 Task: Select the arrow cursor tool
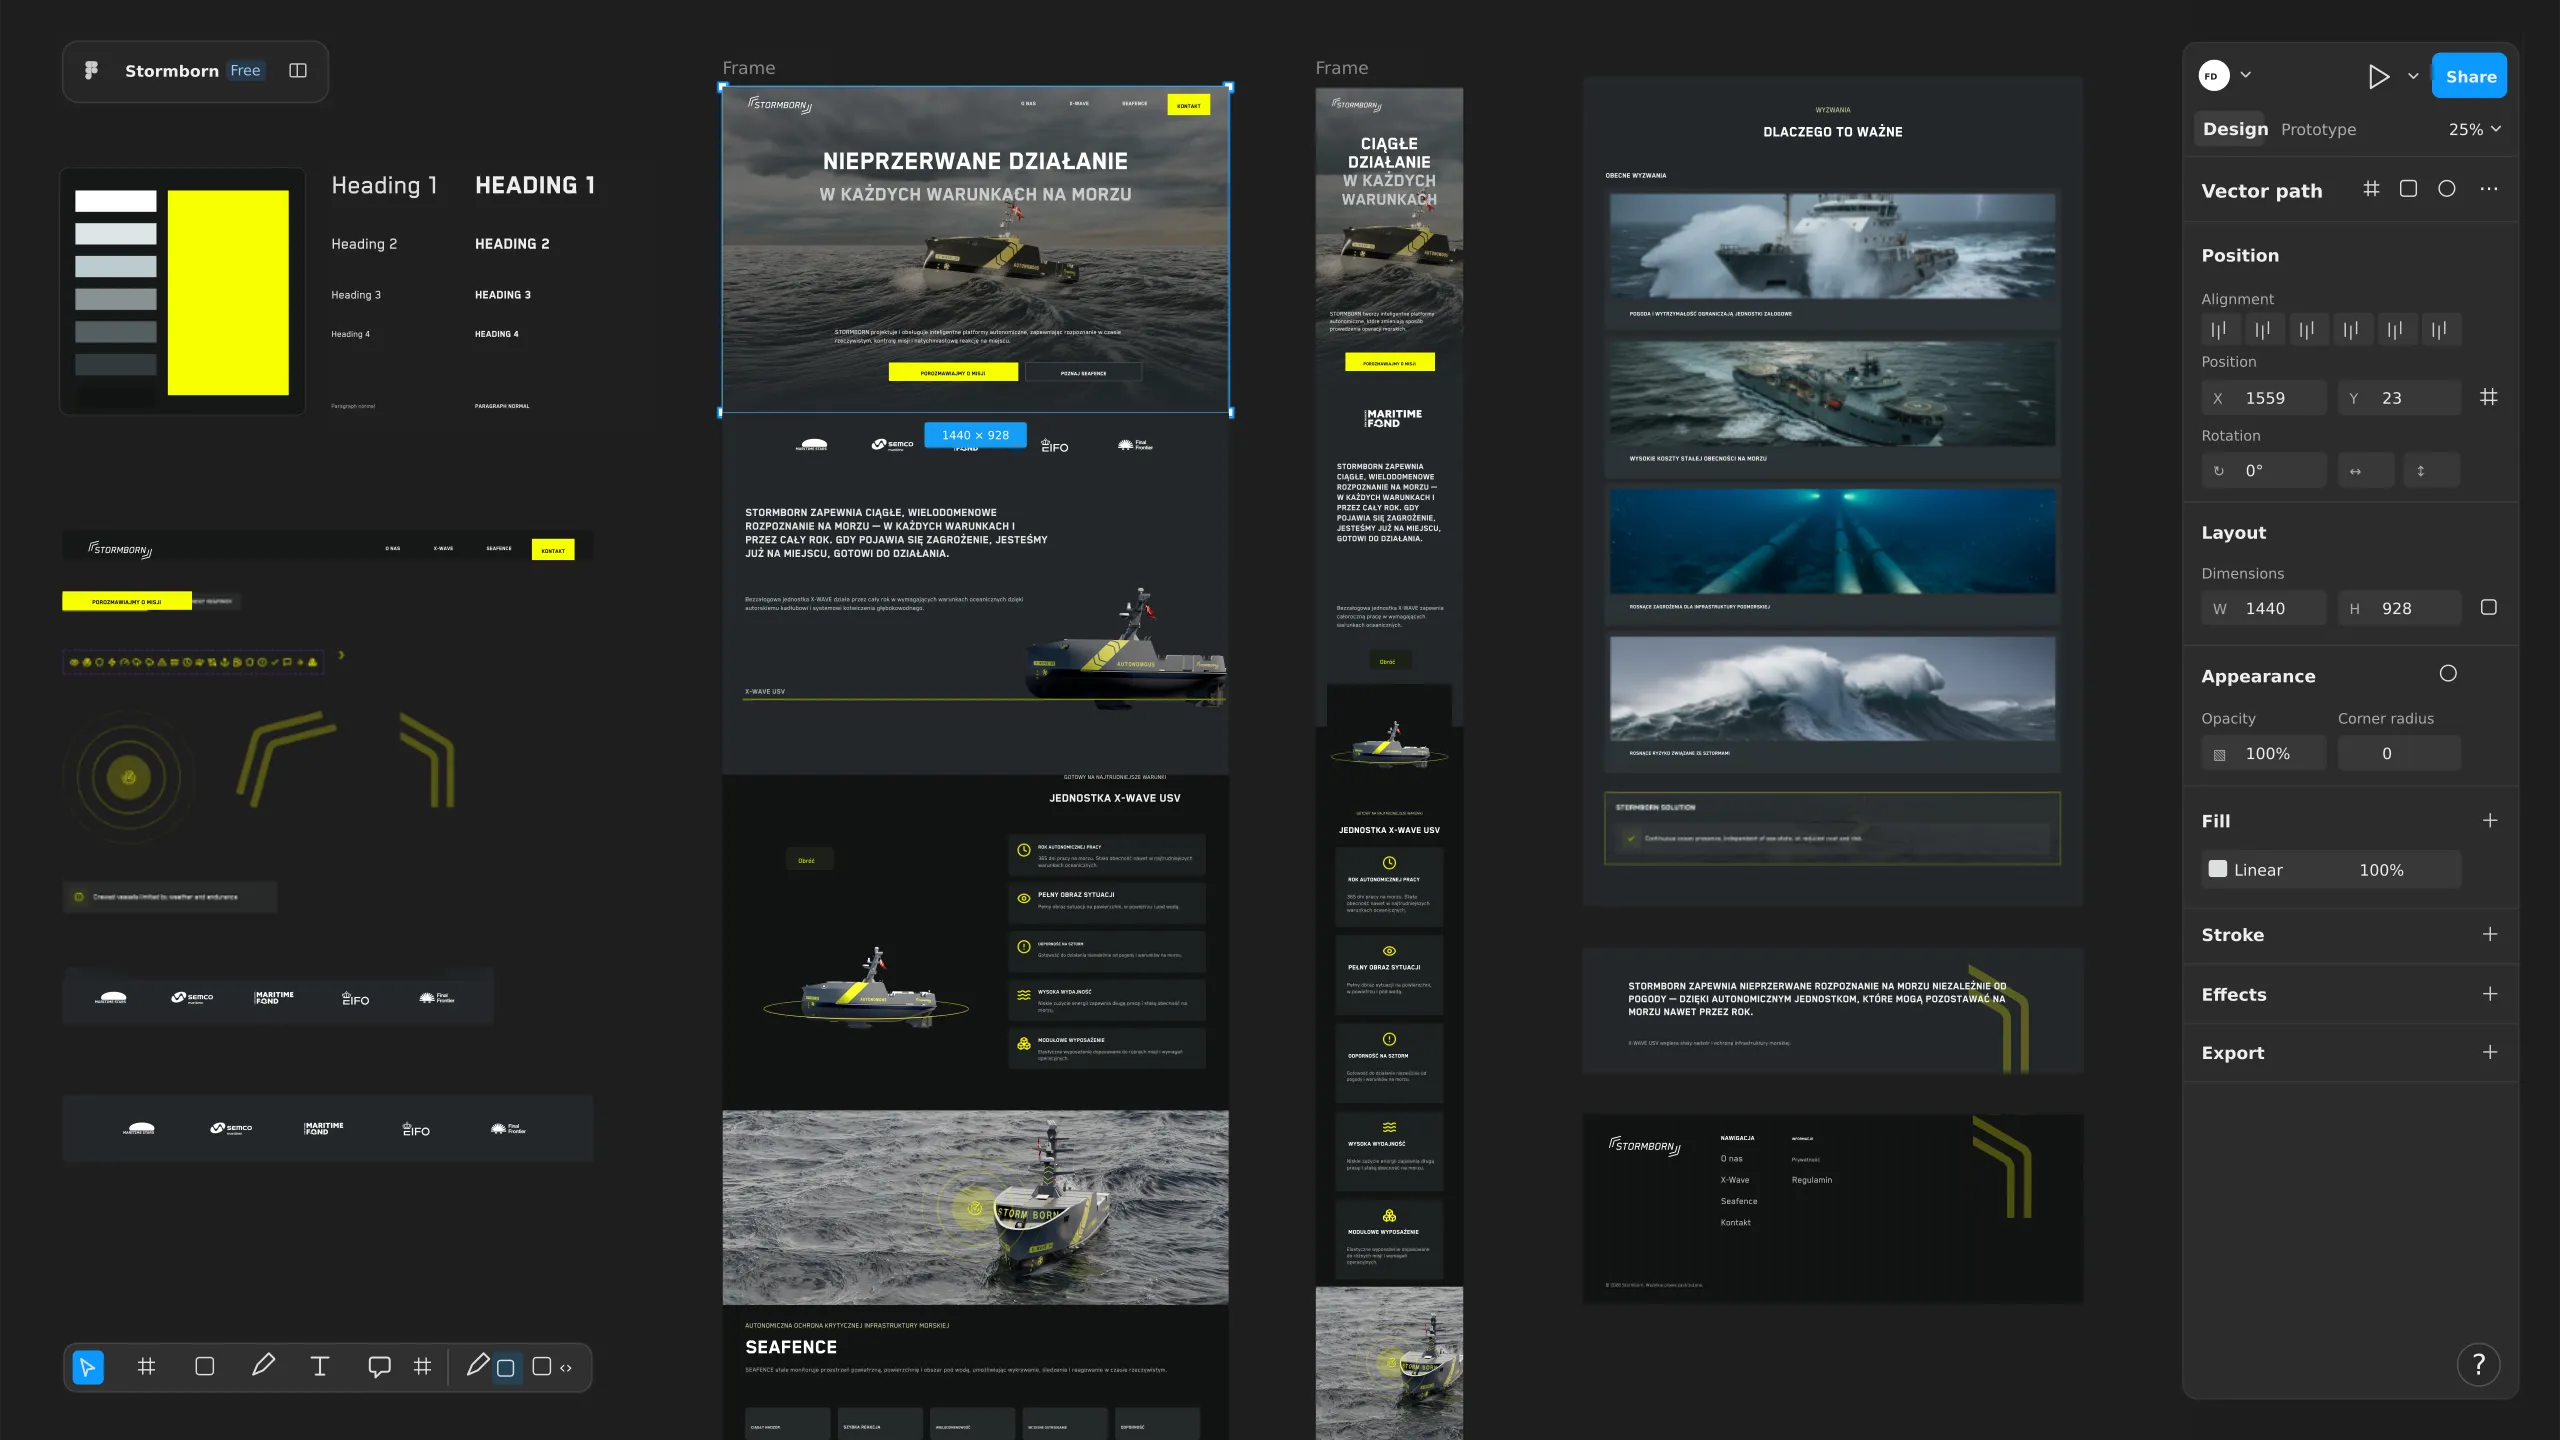coord(88,1366)
